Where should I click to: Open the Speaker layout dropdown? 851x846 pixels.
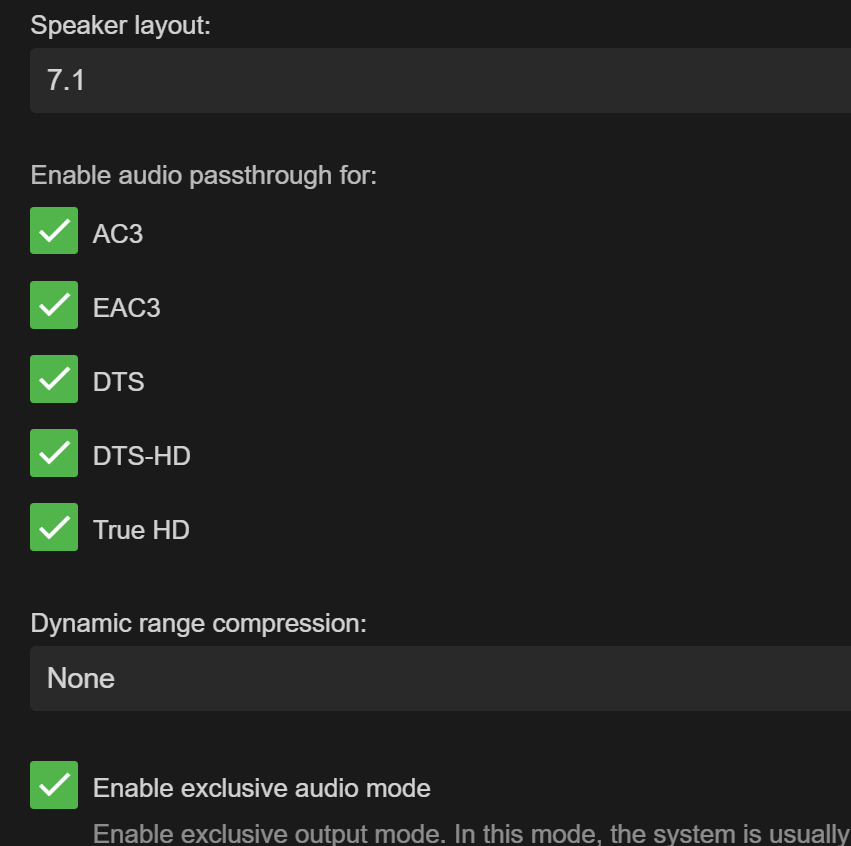(440, 80)
